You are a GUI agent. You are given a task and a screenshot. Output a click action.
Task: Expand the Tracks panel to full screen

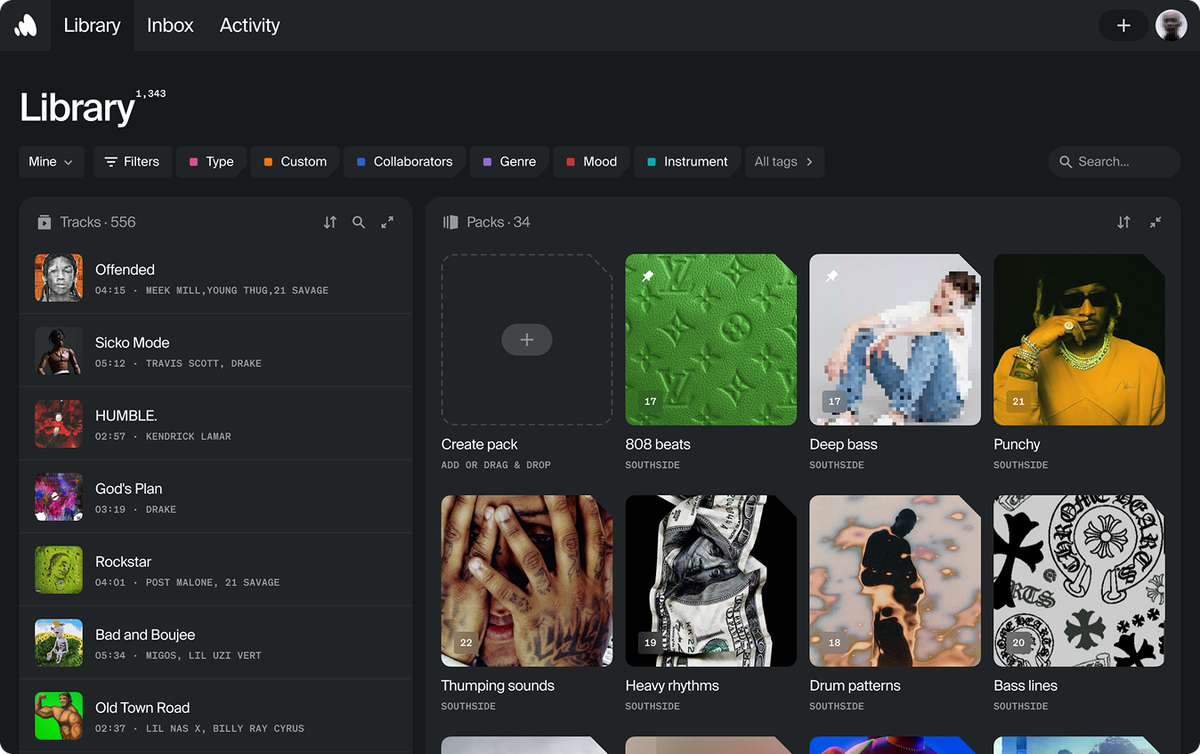coord(387,222)
